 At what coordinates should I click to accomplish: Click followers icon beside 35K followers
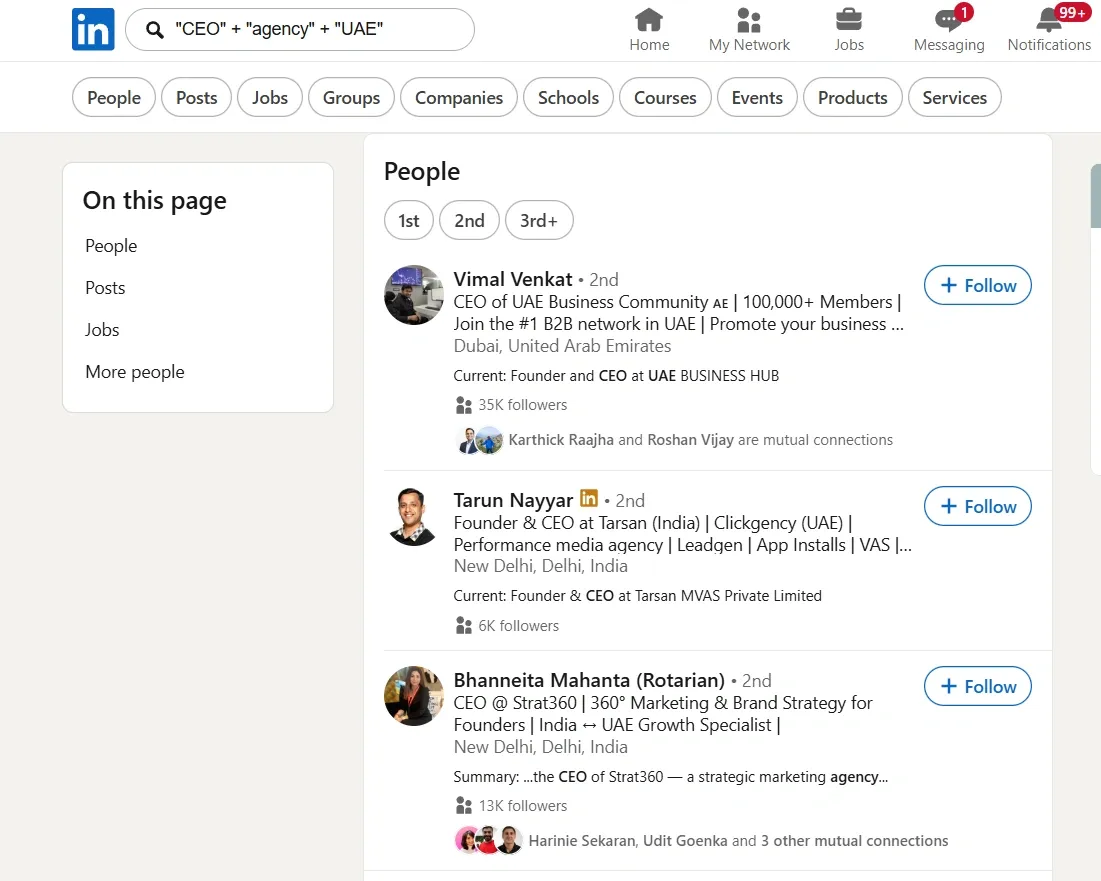[x=463, y=405]
